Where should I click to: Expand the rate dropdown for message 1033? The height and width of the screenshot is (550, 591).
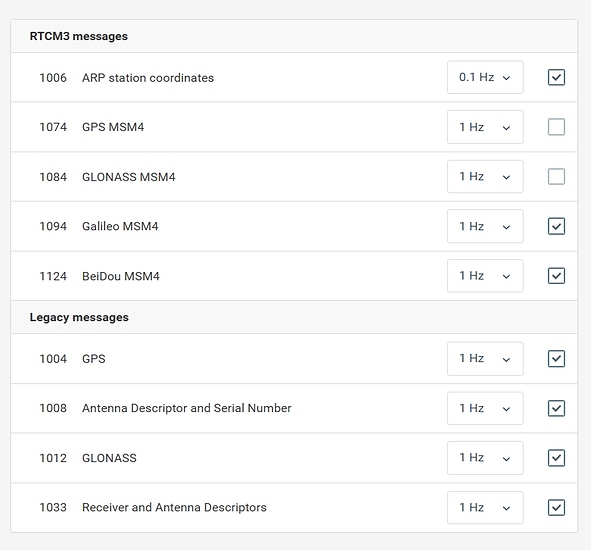pos(485,507)
